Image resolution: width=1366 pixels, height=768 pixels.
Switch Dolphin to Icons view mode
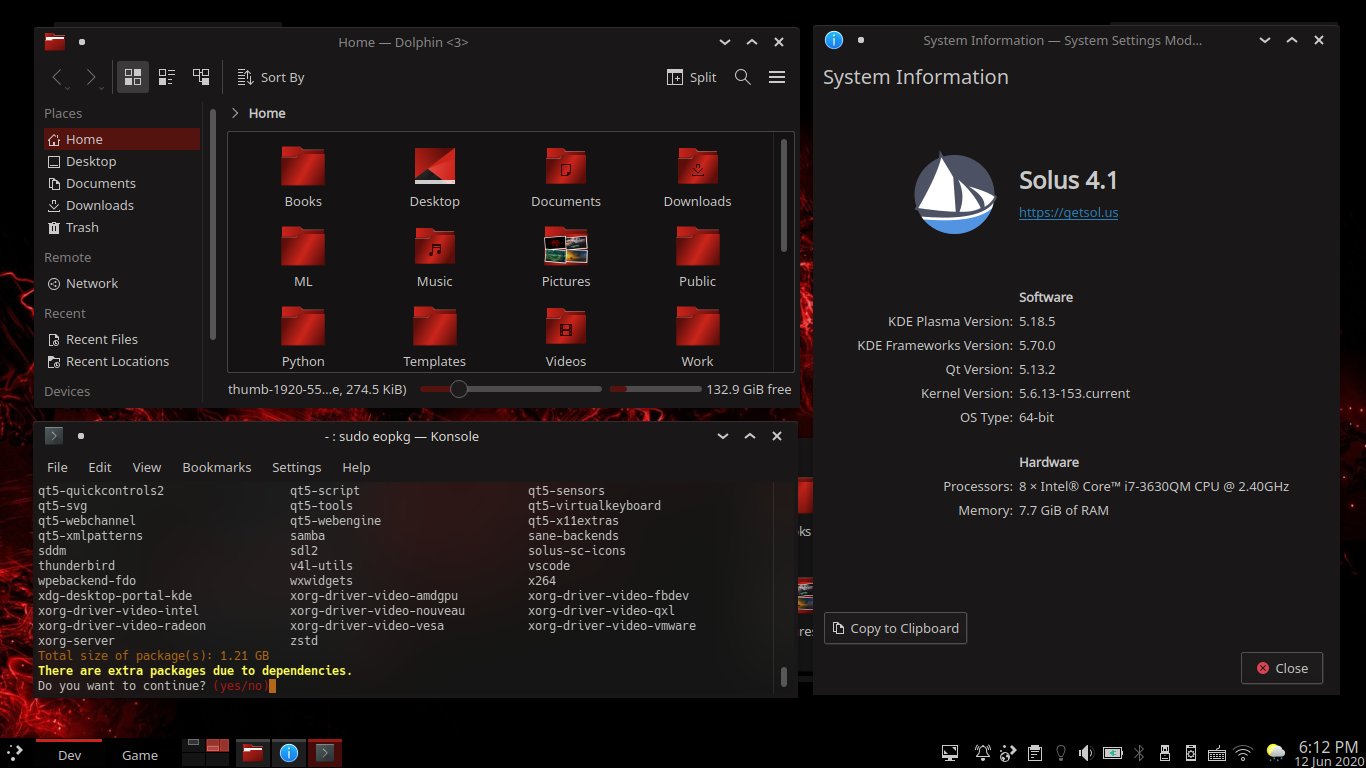coord(133,77)
